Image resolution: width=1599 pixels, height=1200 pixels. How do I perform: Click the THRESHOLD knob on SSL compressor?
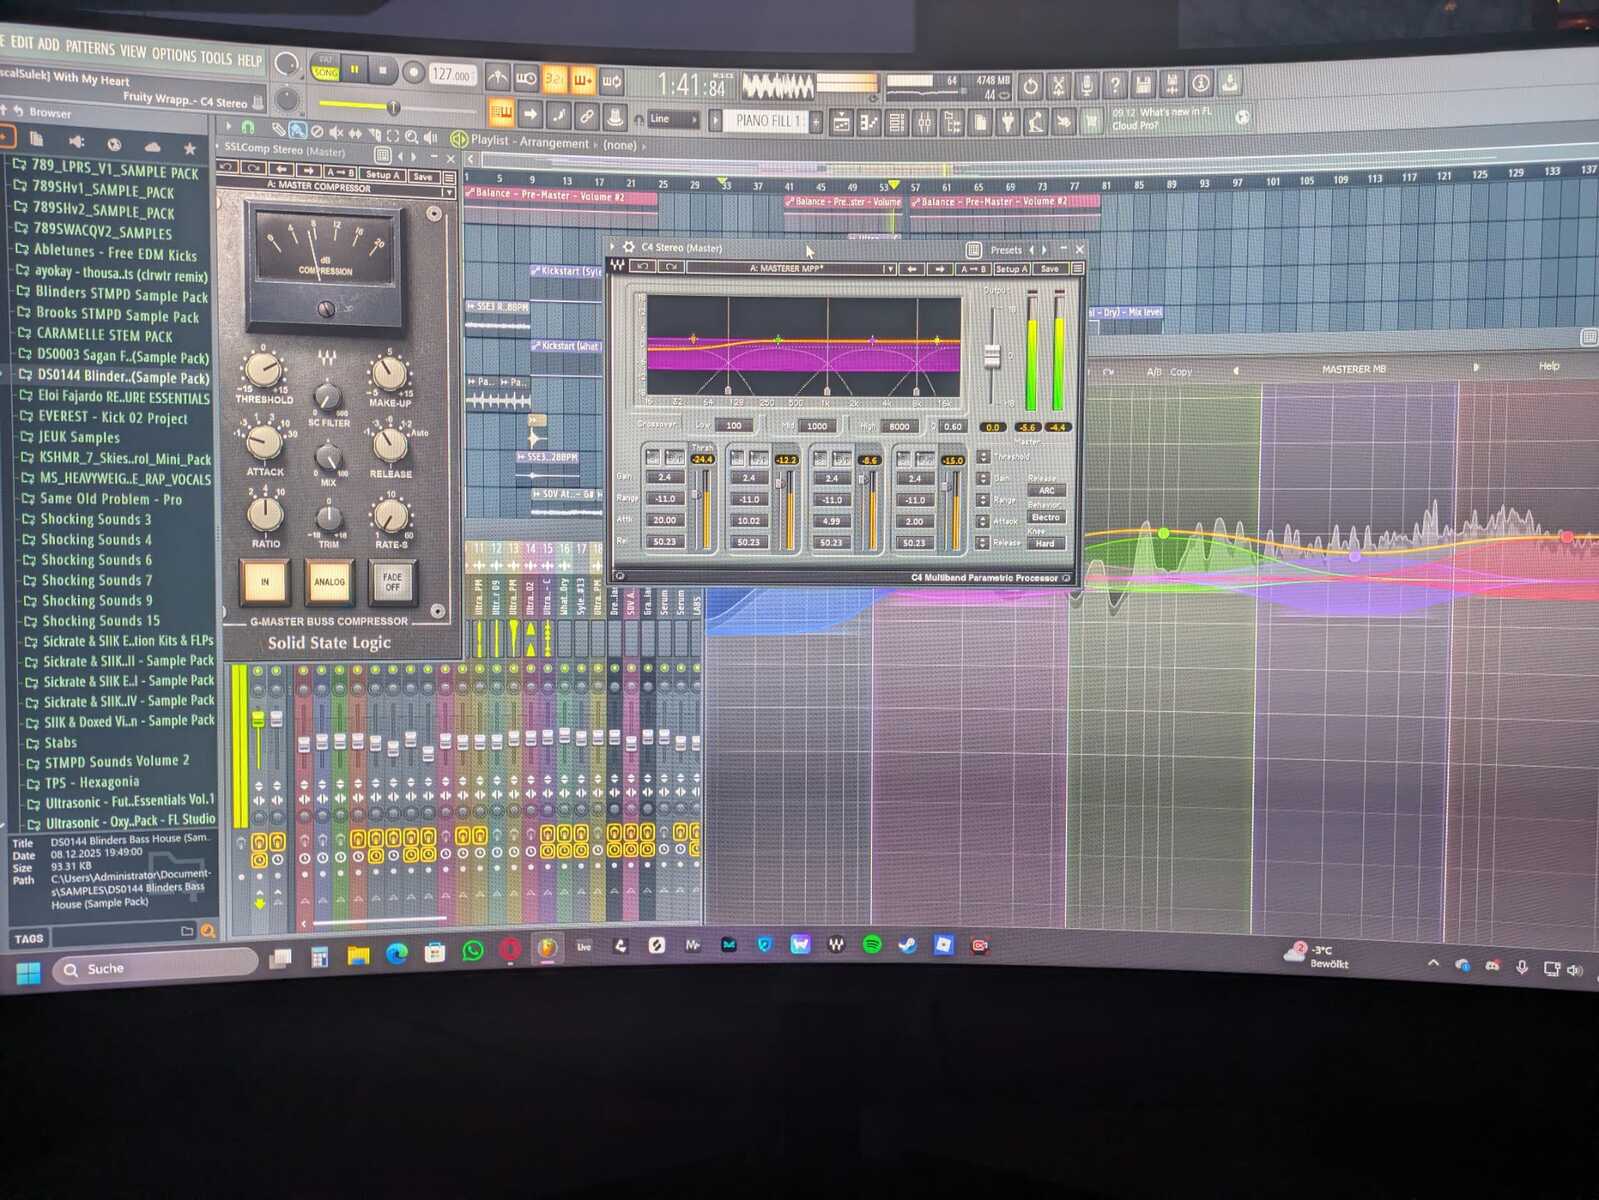tap(263, 370)
